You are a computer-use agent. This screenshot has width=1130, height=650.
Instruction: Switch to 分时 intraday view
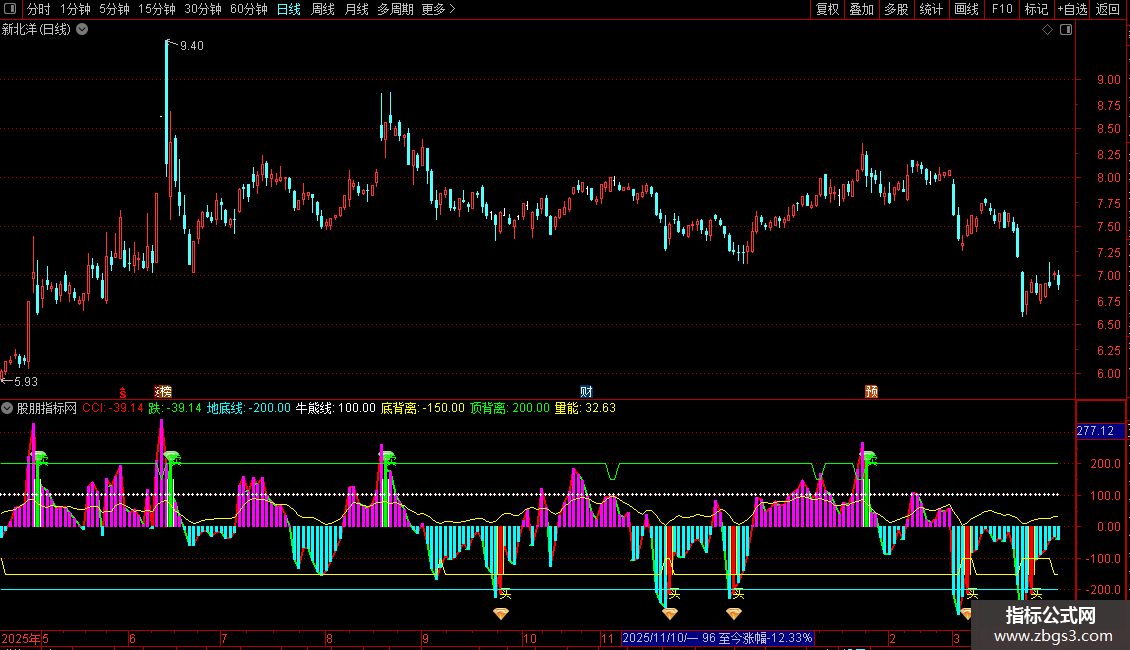(x=38, y=9)
